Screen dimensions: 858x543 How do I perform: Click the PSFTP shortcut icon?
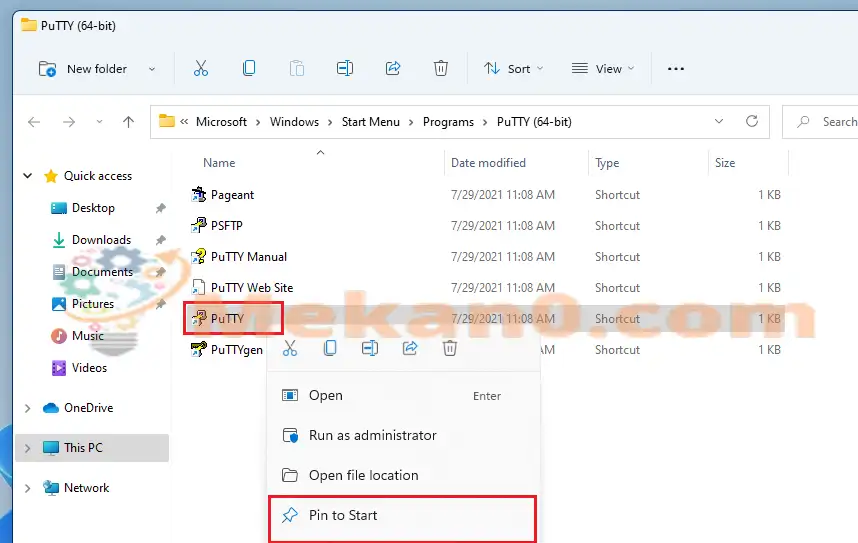[x=199, y=225]
